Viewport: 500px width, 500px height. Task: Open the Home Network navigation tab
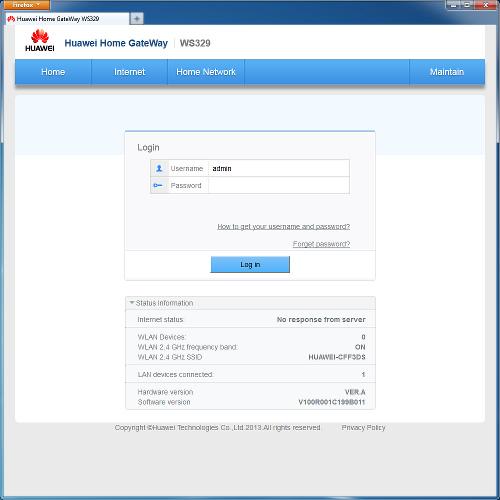(x=206, y=72)
